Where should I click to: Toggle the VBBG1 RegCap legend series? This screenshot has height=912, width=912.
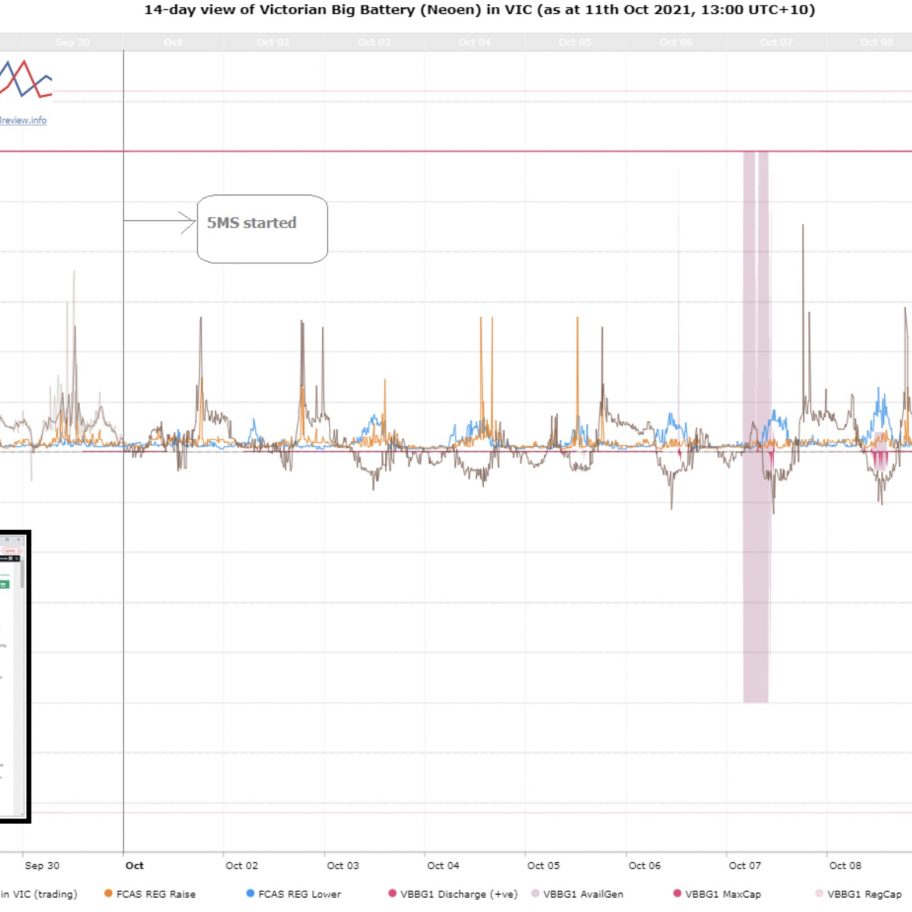pos(858,894)
